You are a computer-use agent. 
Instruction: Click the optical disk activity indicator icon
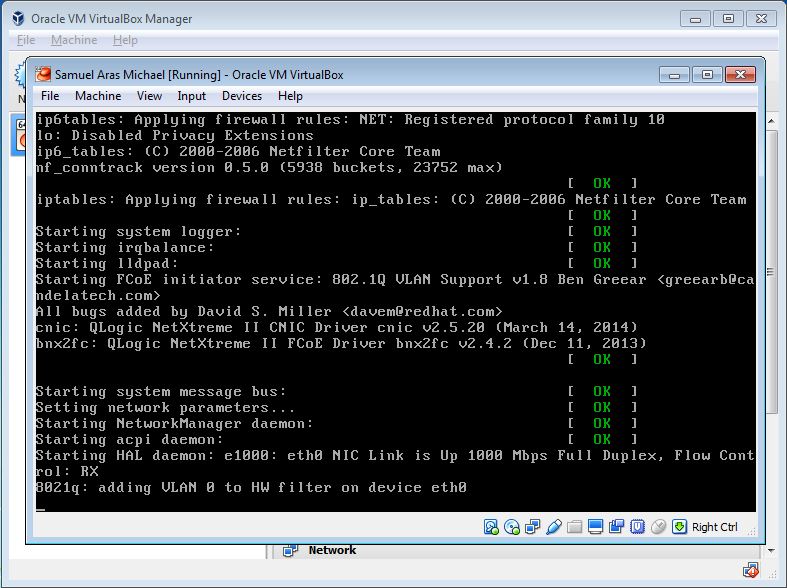[x=511, y=527]
